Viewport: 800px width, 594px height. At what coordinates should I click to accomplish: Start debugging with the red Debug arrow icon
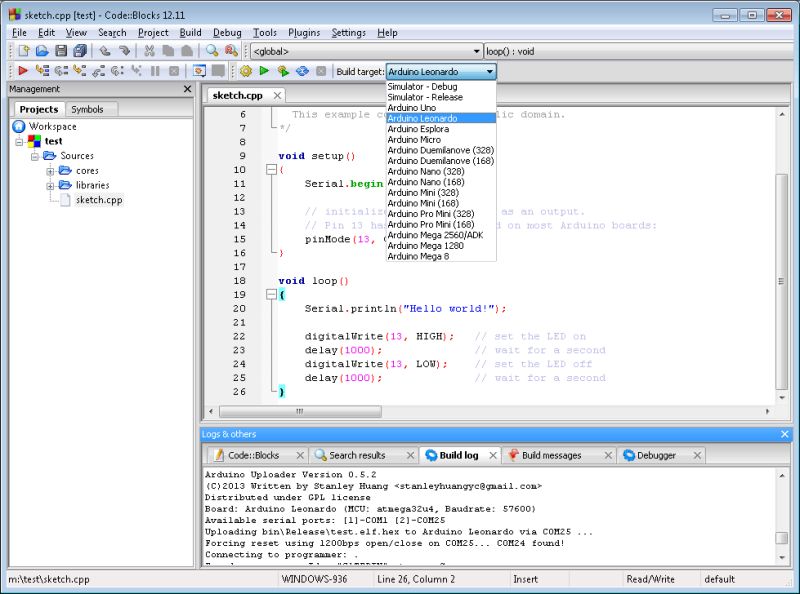pos(21,71)
